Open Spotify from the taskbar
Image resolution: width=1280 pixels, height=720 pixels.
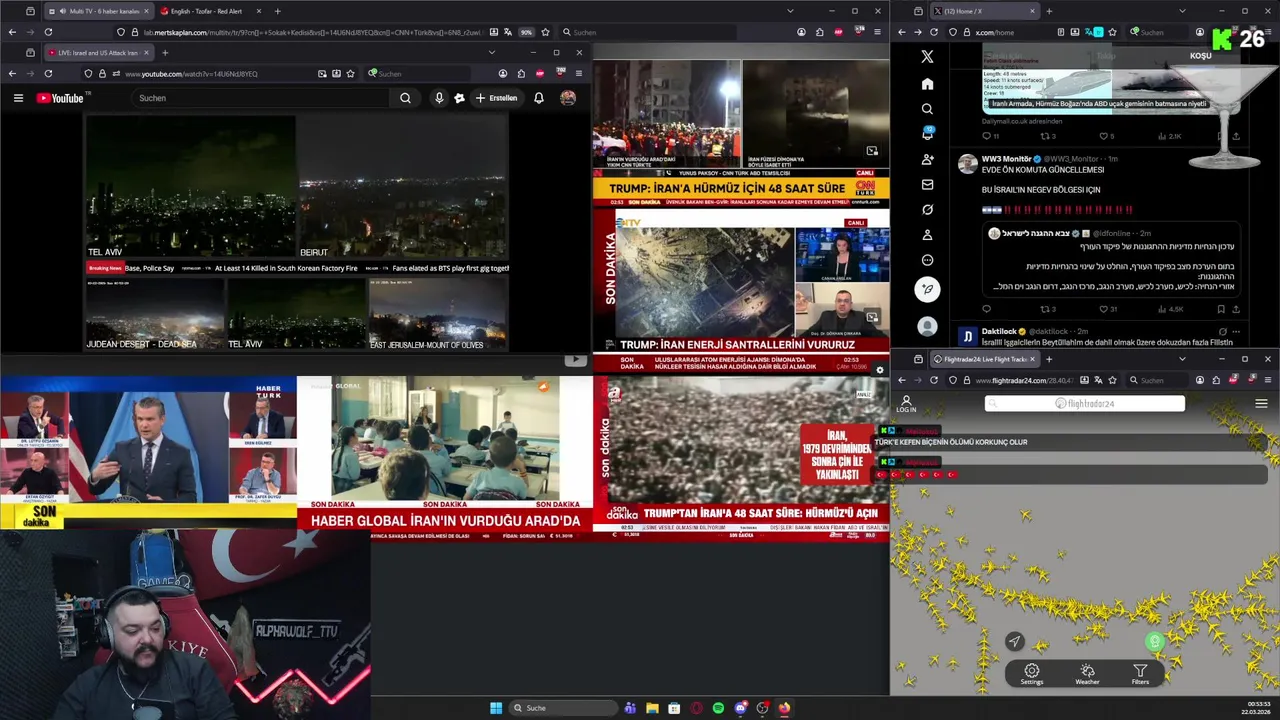pyautogui.click(x=718, y=708)
